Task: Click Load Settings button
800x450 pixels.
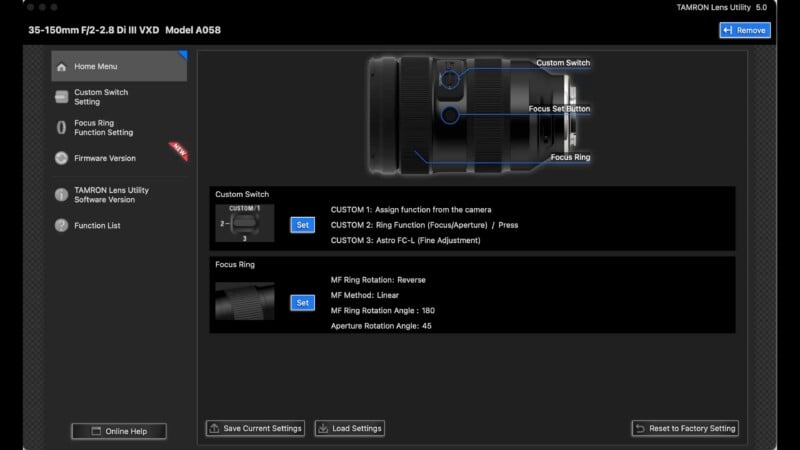Action: [x=349, y=428]
